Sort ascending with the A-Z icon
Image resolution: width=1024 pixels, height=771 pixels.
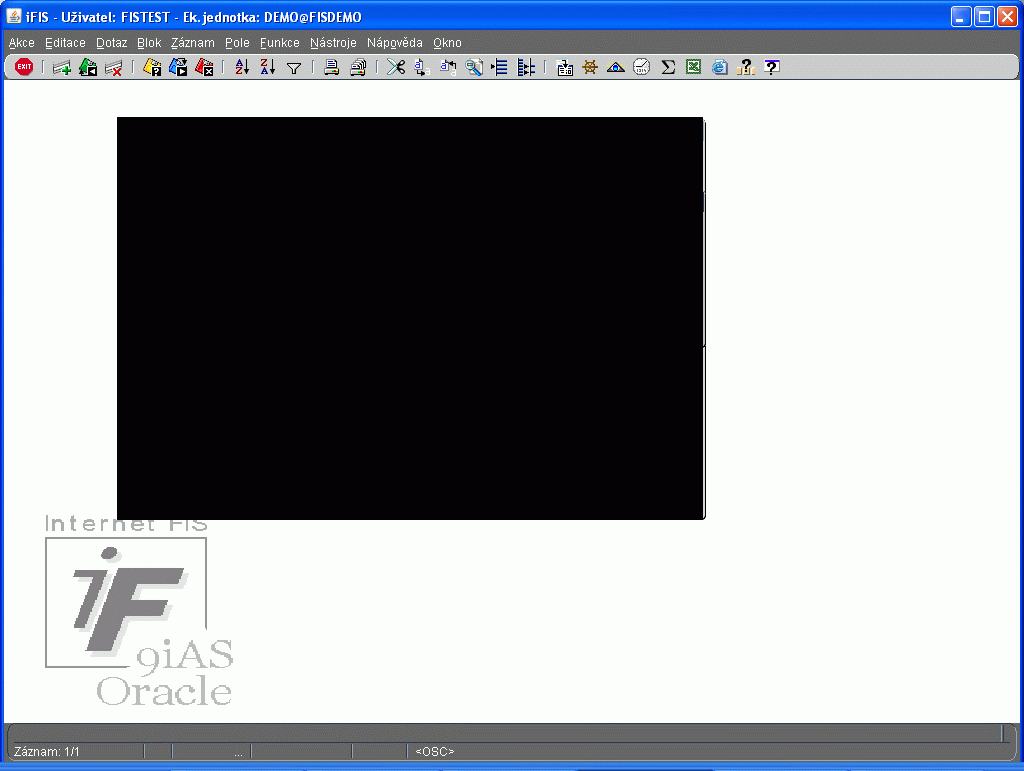point(242,67)
